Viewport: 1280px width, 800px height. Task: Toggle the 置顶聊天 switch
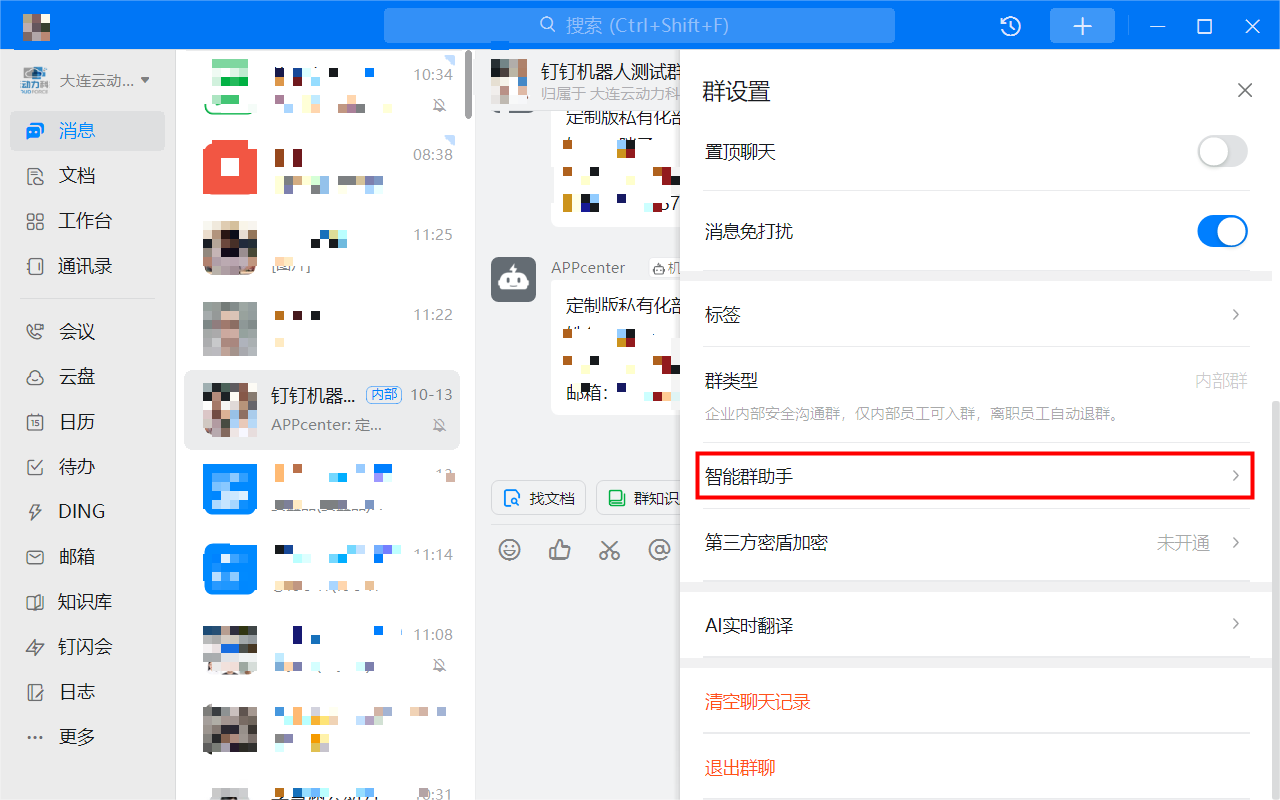pyautogui.click(x=1222, y=152)
